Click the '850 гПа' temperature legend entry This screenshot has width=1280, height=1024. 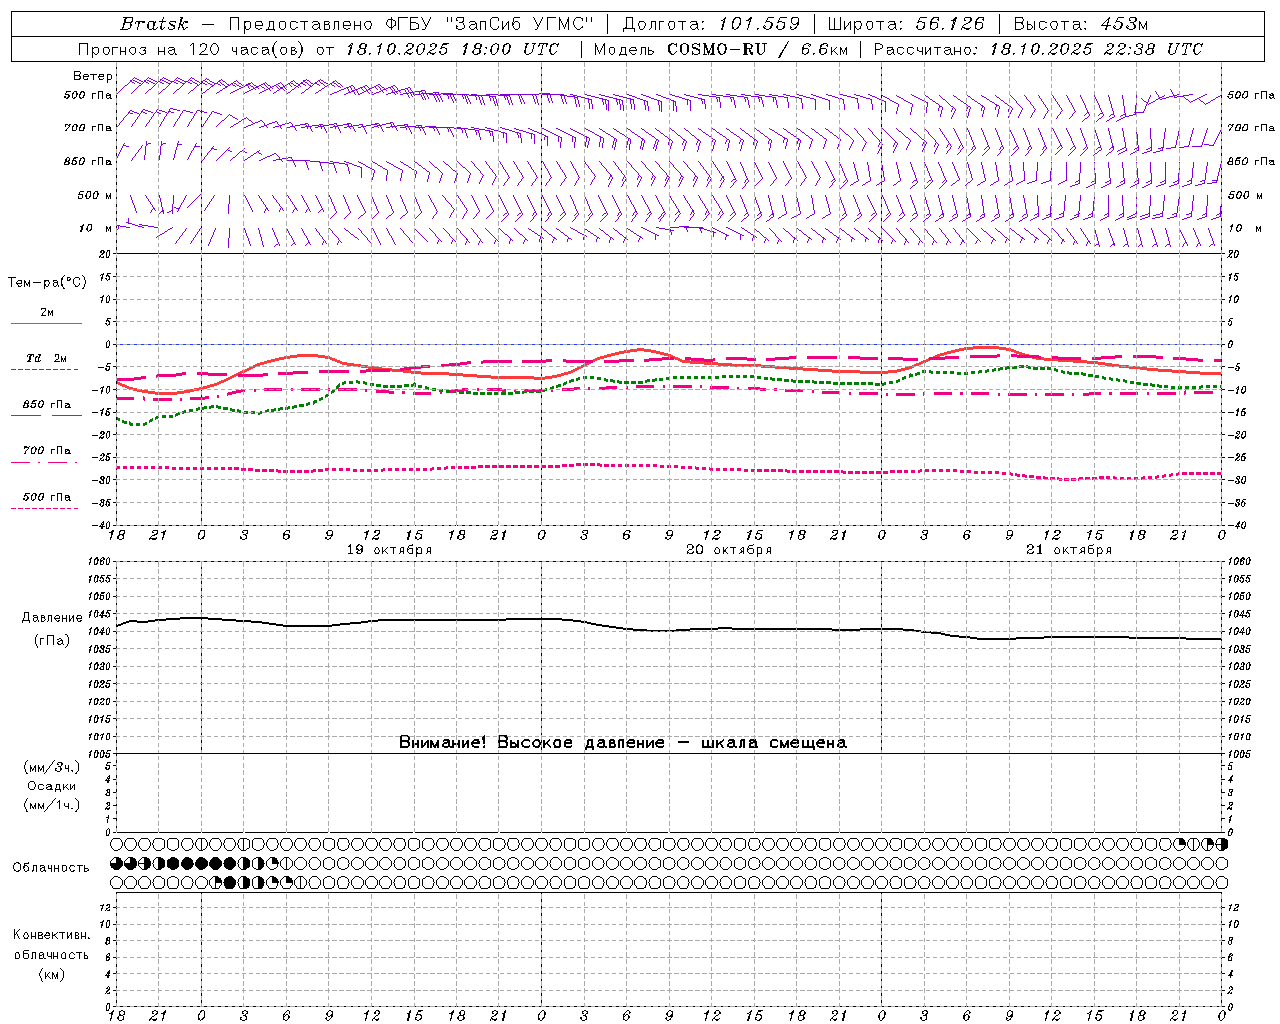(x=47, y=405)
